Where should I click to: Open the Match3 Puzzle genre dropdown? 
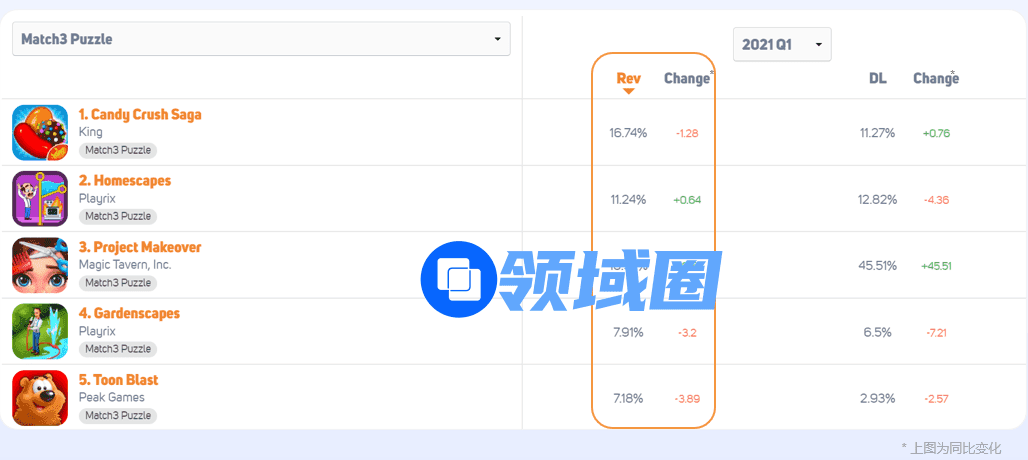point(261,39)
